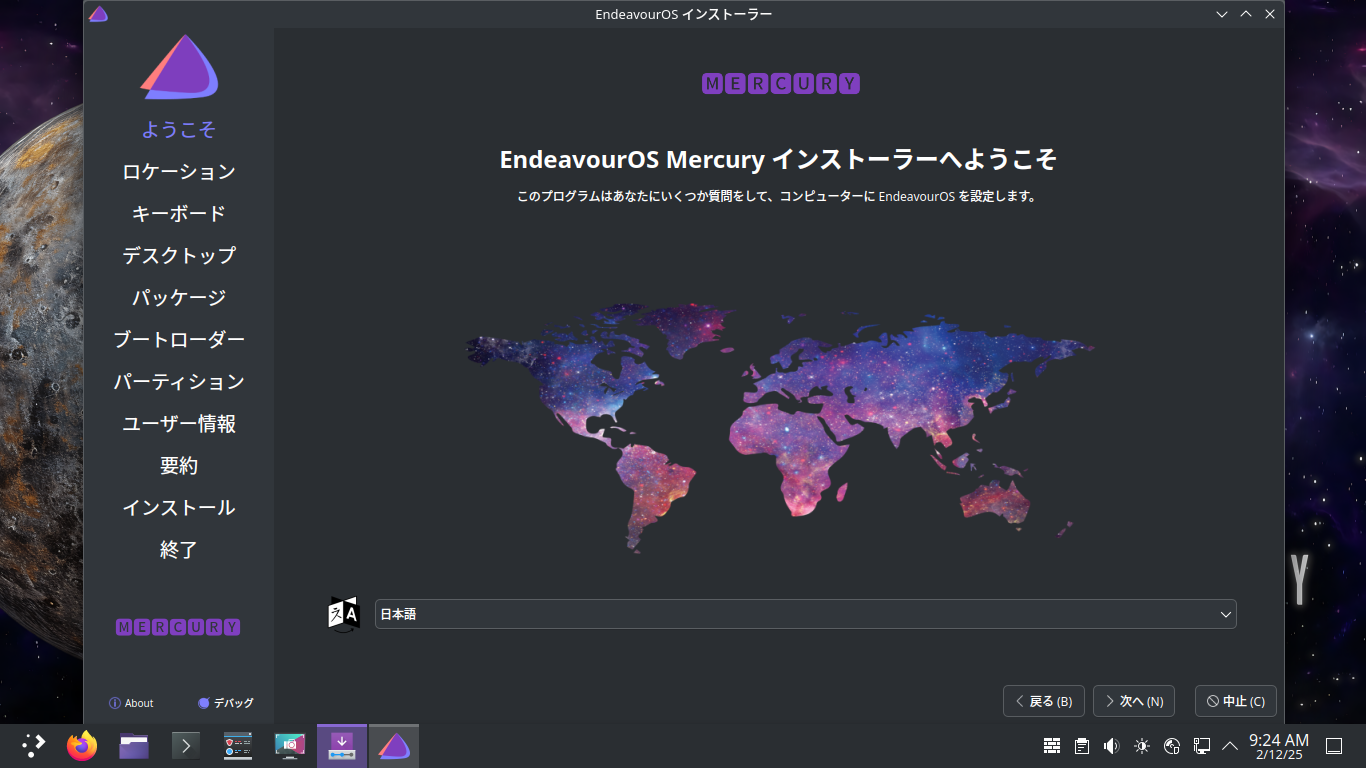Click the 戻る (B) back button
The width and height of the screenshot is (1366, 768).
[1044, 701]
